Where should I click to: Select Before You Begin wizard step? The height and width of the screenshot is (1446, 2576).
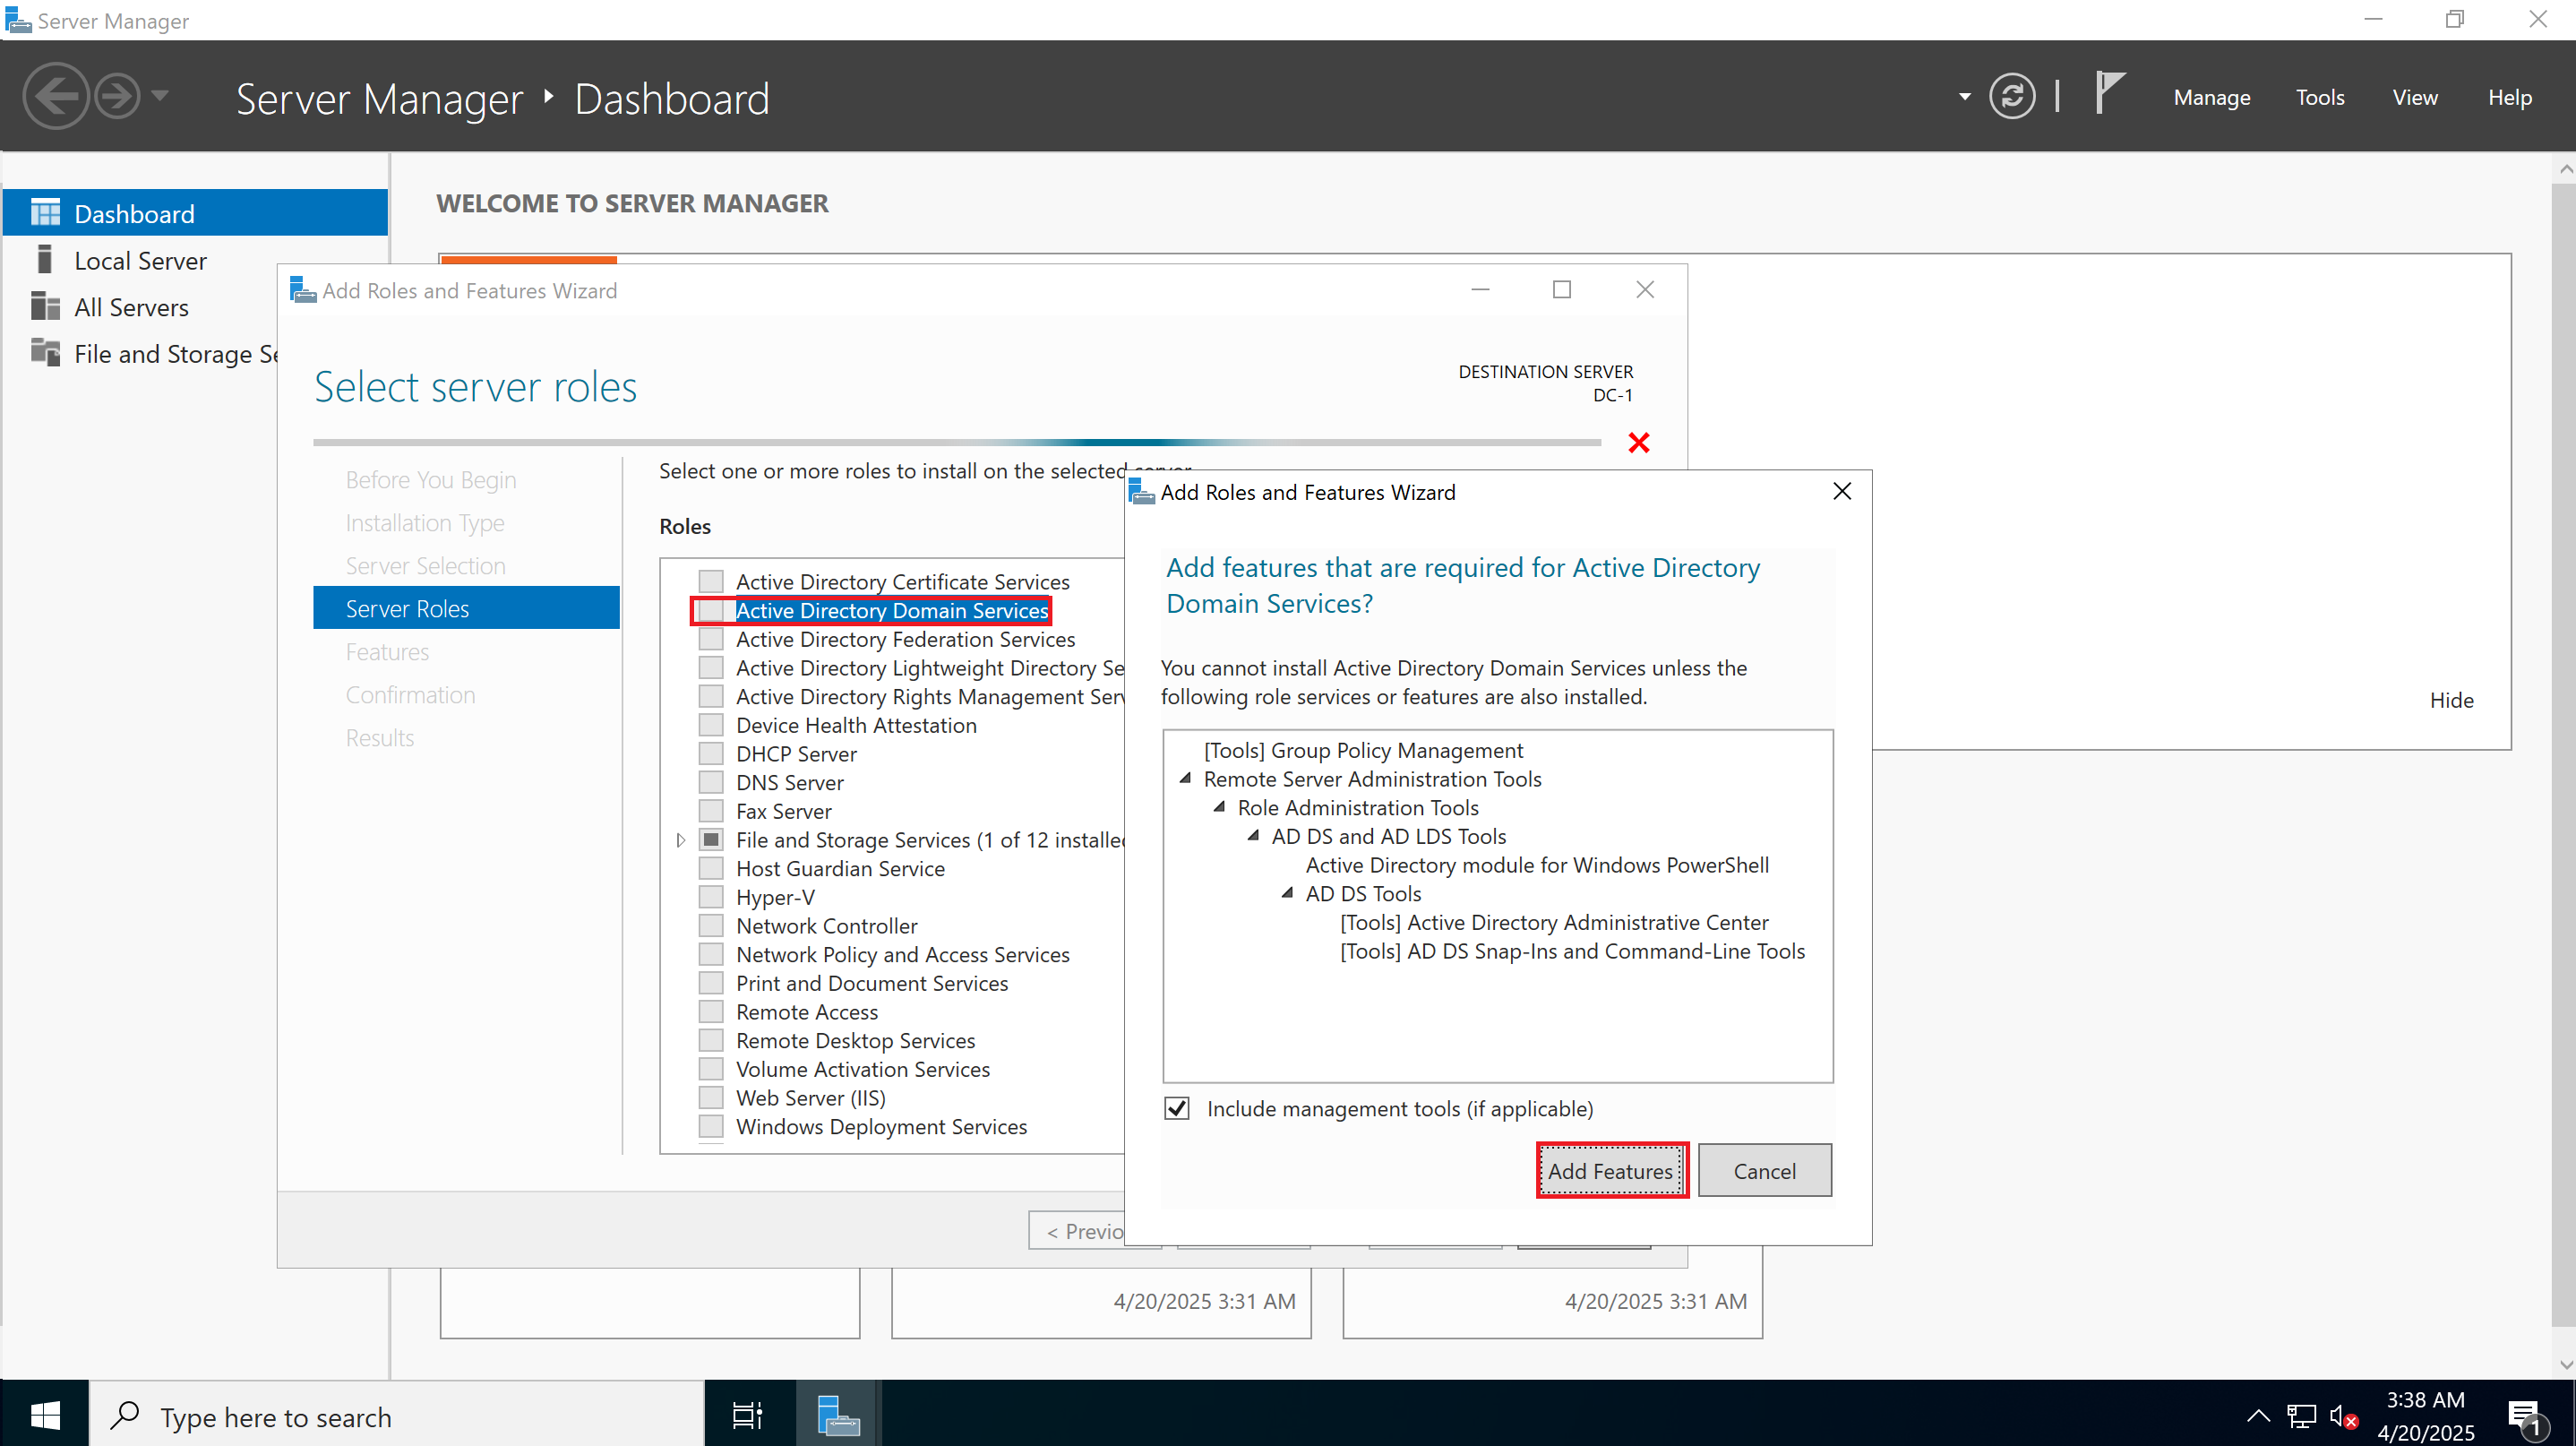point(430,480)
